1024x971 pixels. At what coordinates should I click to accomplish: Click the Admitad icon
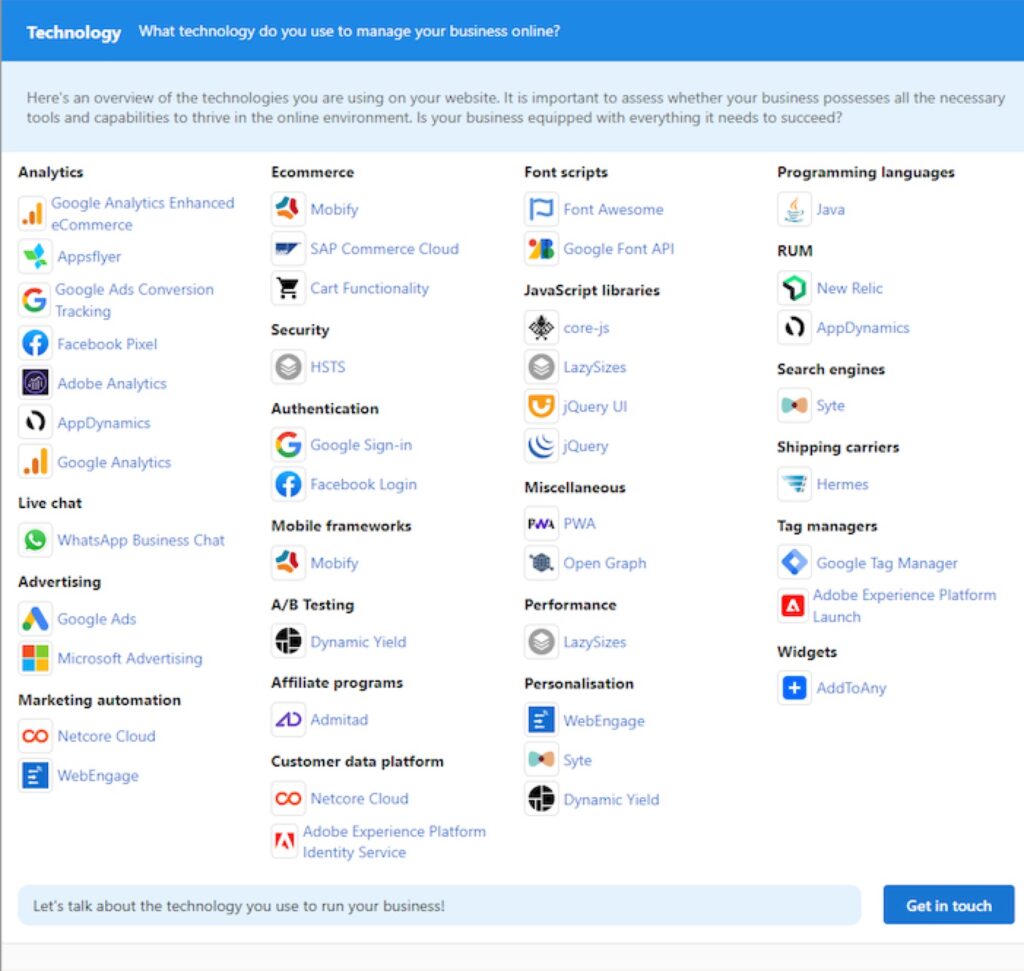(x=288, y=720)
